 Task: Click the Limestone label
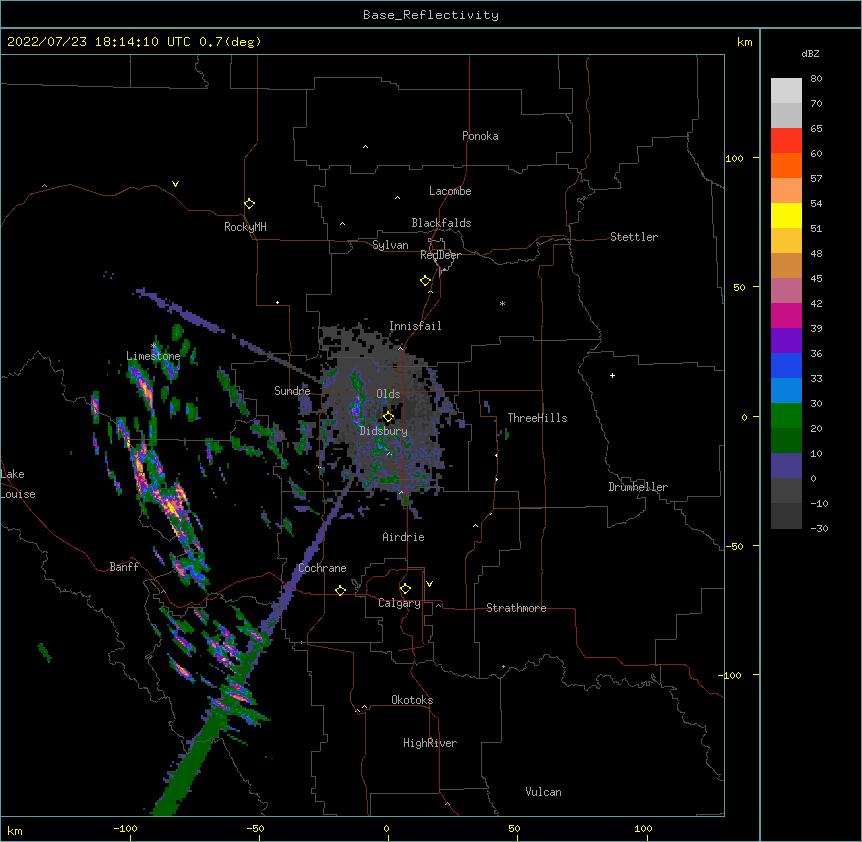(153, 356)
